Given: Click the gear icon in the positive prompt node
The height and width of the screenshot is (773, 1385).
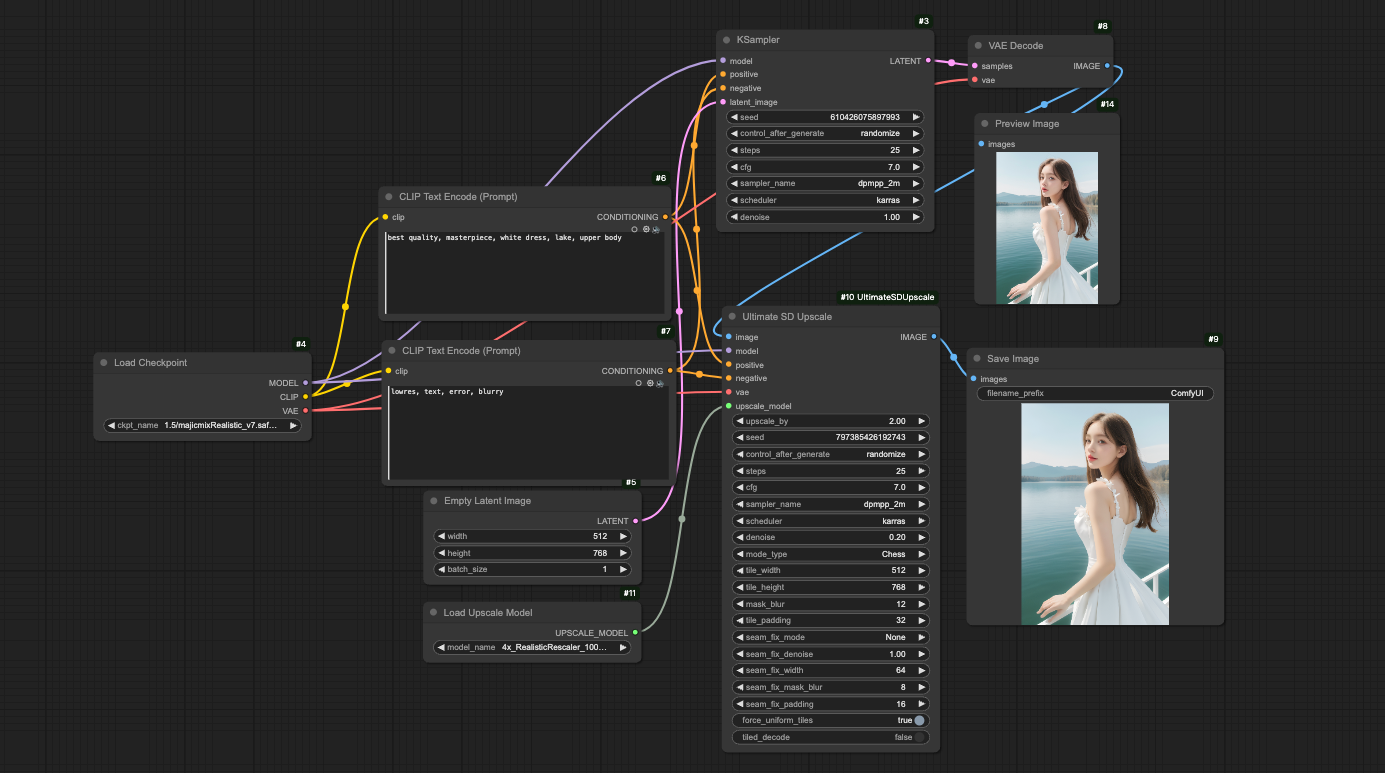Looking at the screenshot, I should pyautogui.click(x=647, y=229).
